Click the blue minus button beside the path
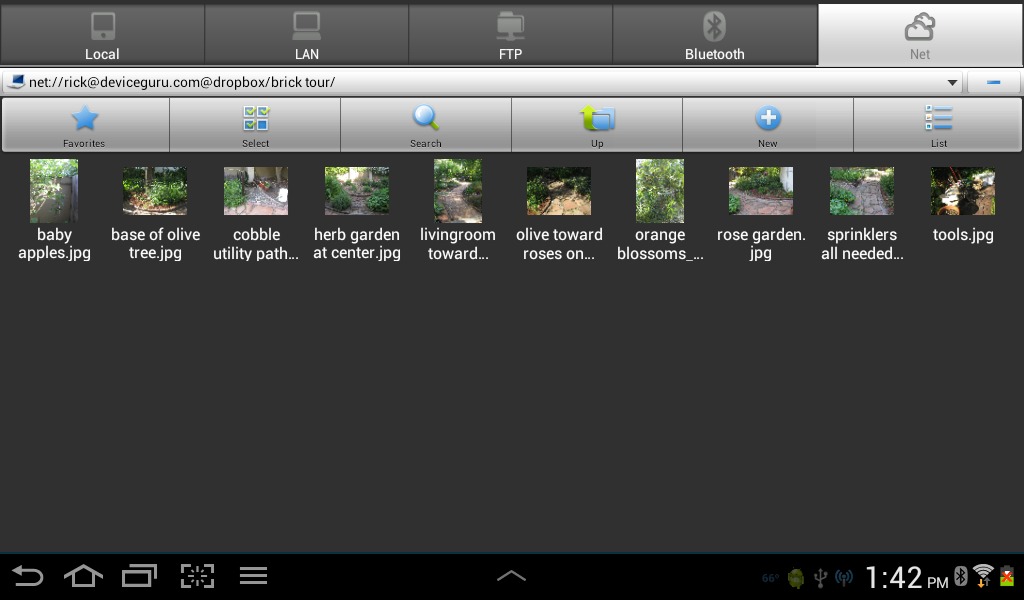The height and width of the screenshot is (600, 1024). point(993,82)
